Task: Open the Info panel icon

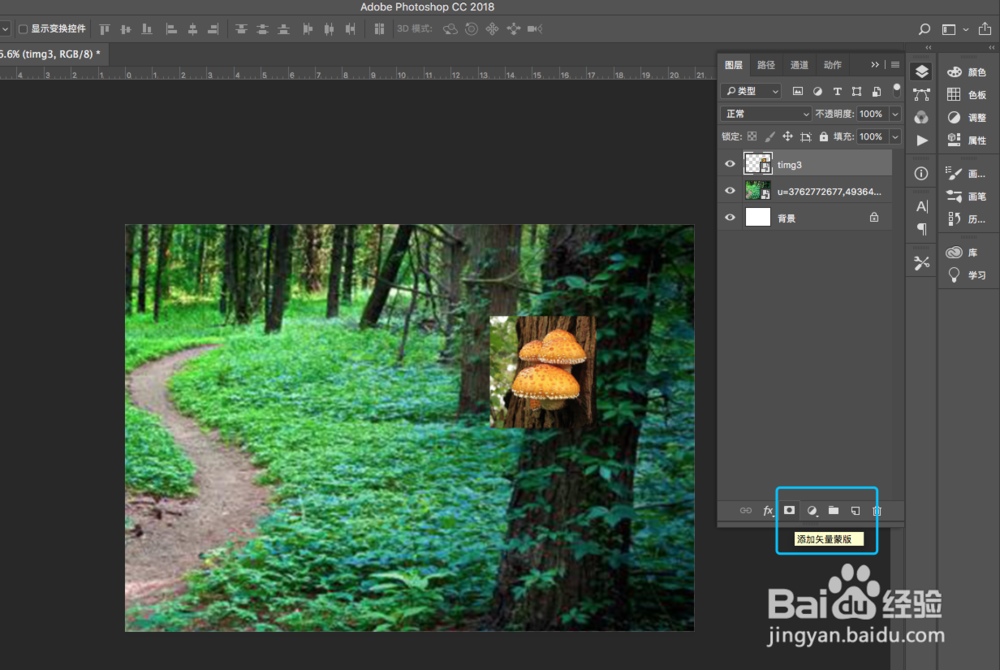Action: tap(922, 173)
